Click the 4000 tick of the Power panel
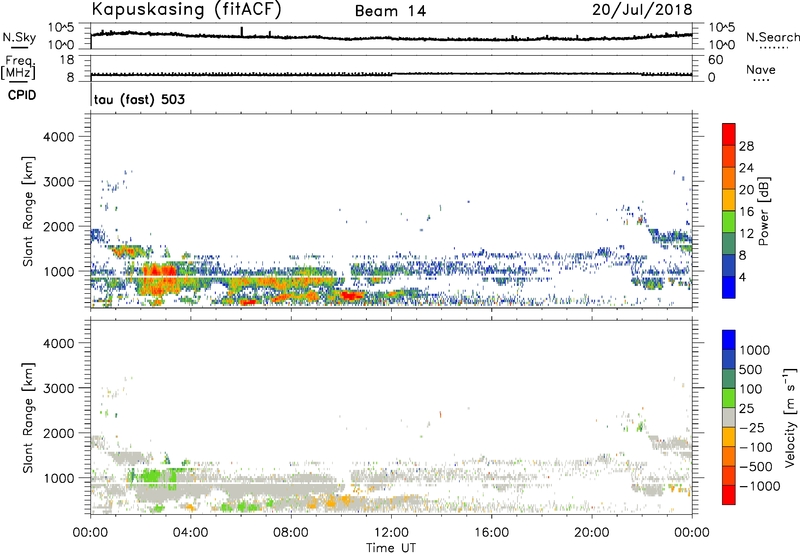 click(x=59, y=137)
